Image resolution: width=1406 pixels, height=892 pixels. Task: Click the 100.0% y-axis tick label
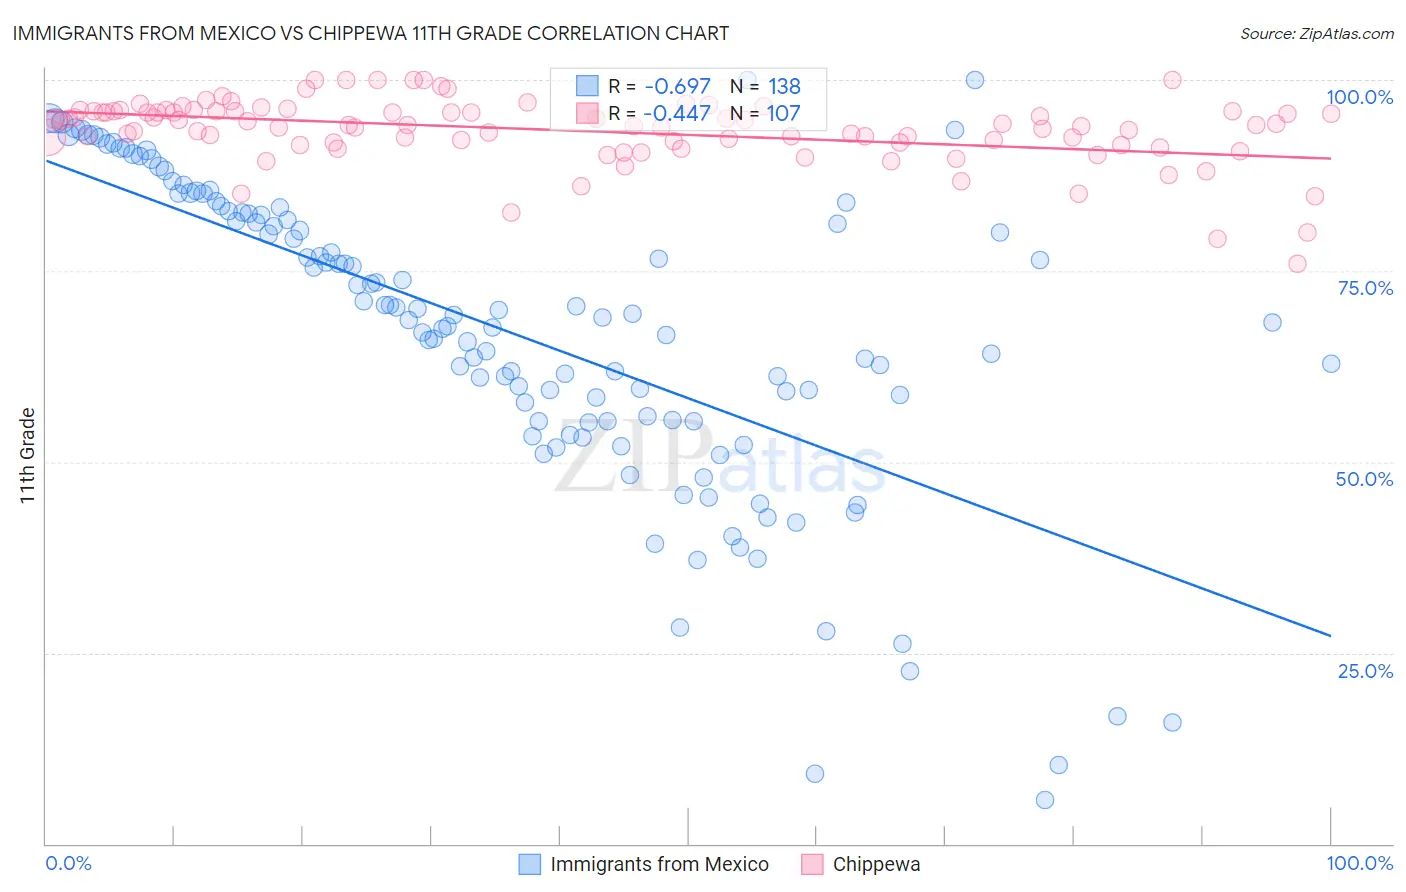pos(1359,97)
